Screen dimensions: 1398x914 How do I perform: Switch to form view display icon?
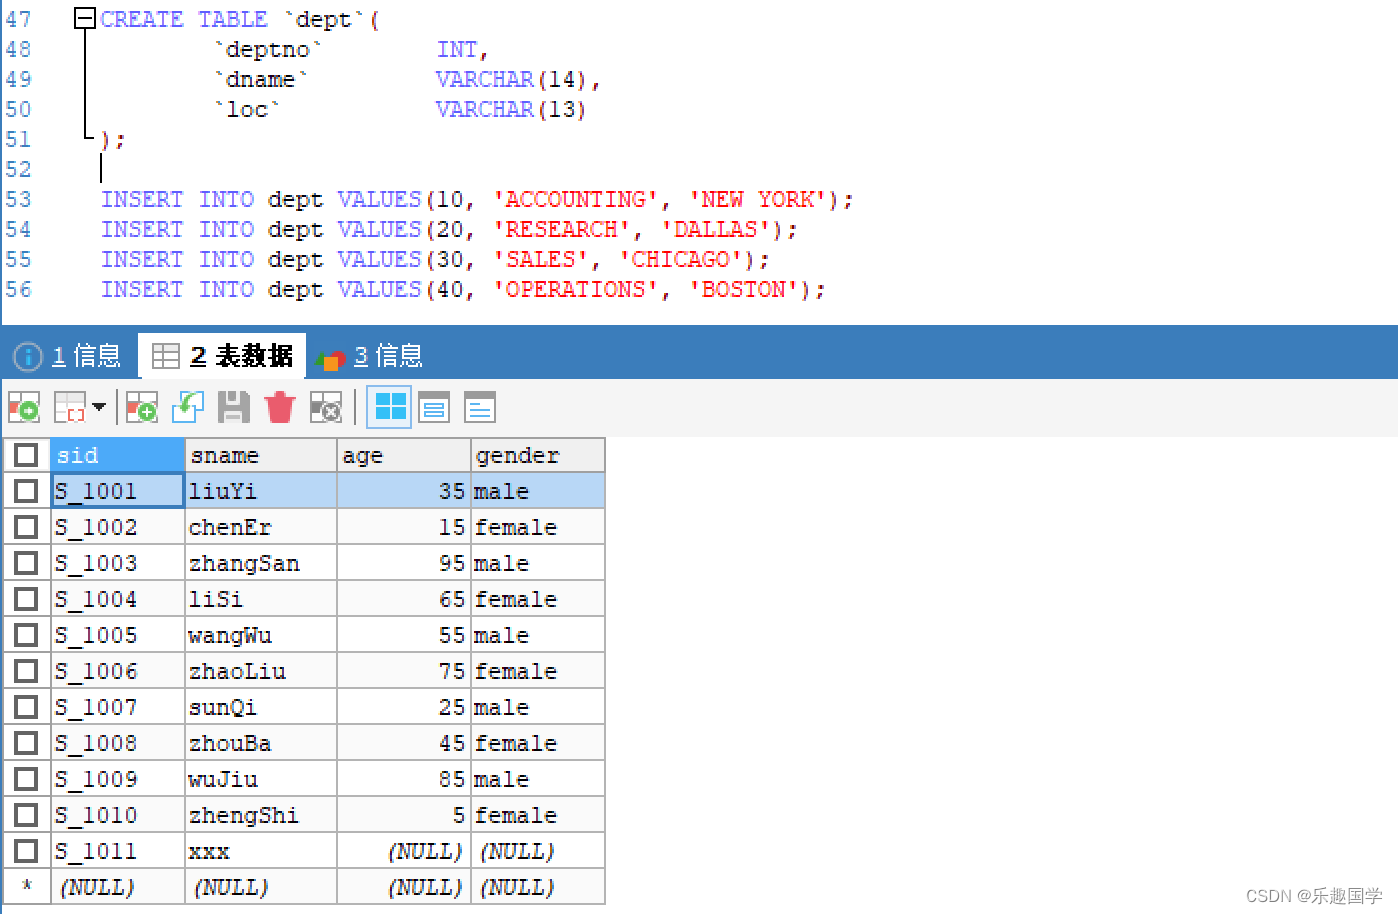pos(433,407)
